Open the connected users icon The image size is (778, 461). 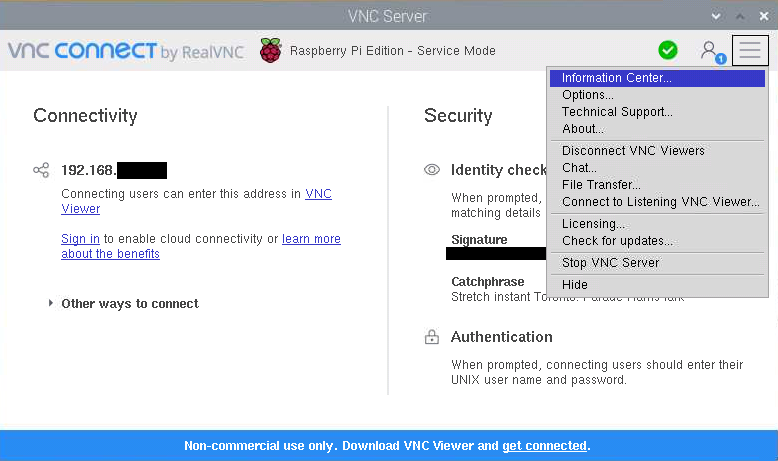coord(710,50)
